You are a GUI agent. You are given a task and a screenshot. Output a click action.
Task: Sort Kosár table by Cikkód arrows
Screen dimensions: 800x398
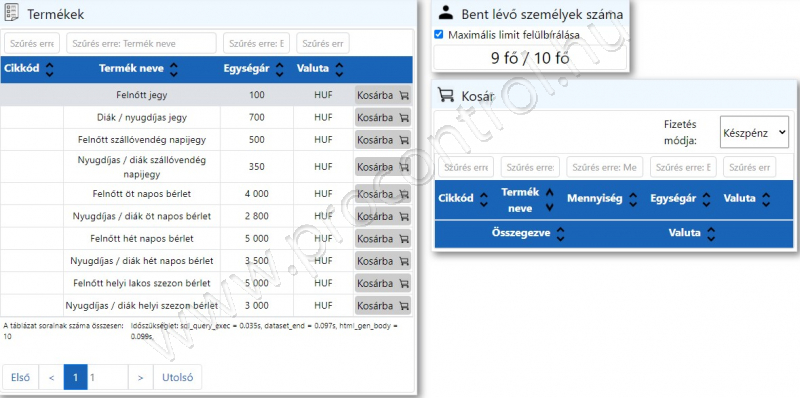[483, 199]
